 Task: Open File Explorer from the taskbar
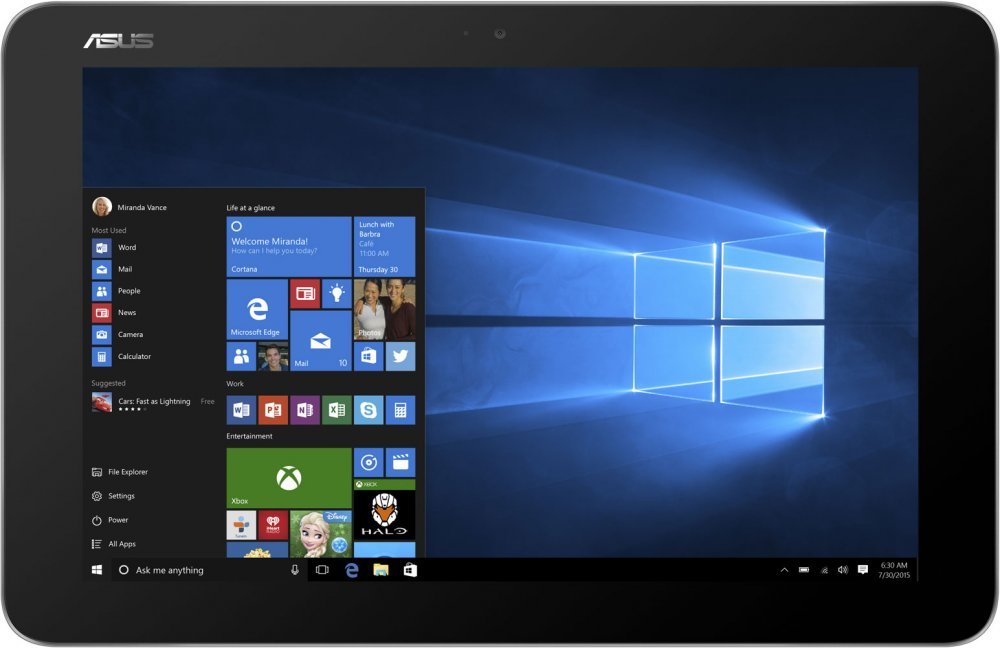[381, 570]
